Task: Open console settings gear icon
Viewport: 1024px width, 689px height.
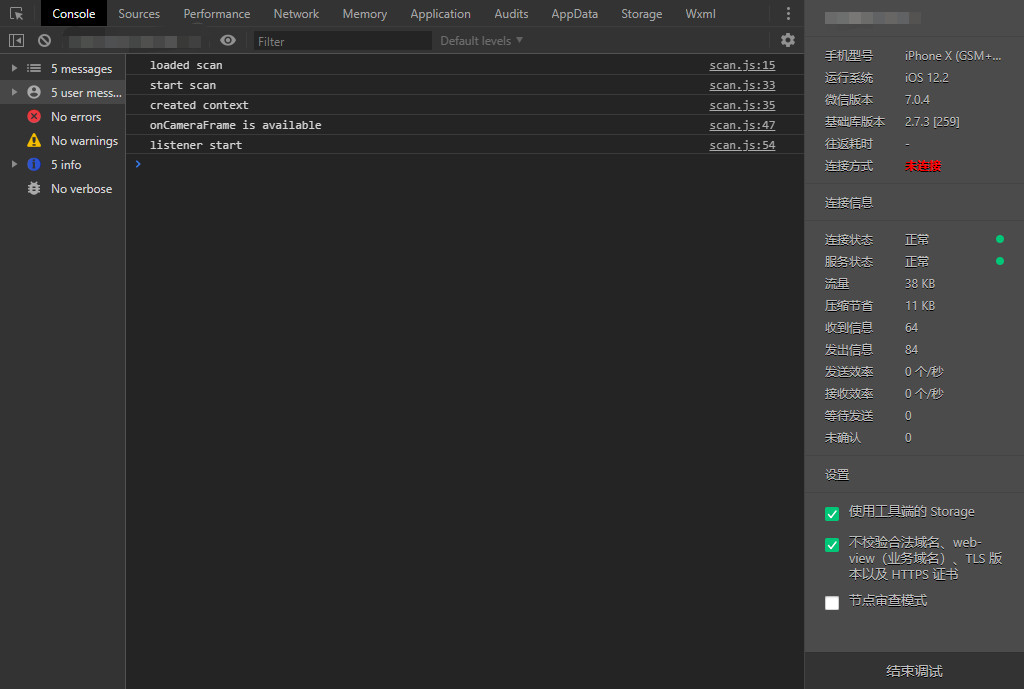Action: (788, 40)
